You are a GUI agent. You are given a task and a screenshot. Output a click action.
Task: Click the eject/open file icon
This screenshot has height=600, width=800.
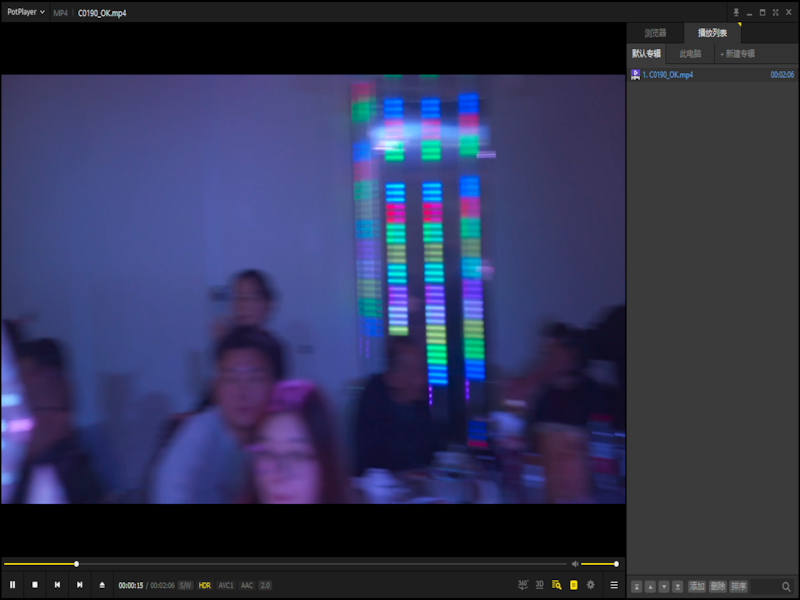[x=102, y=585]
